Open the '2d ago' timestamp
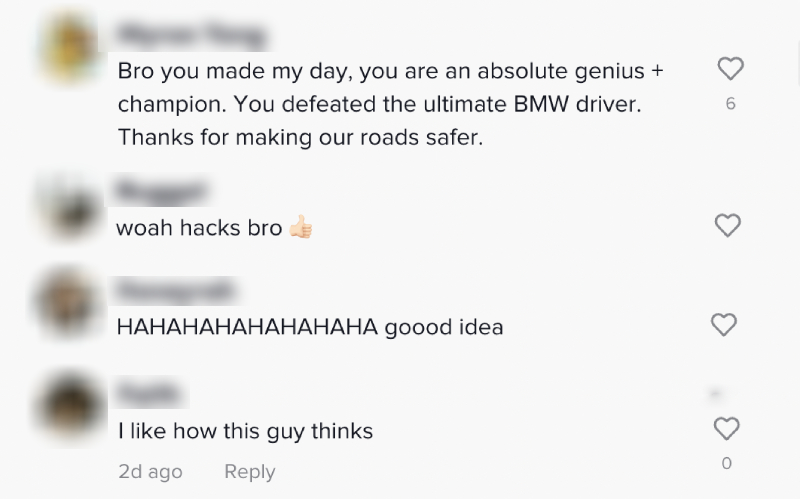Viewport: 800px width, 499px height. (151, 471)
